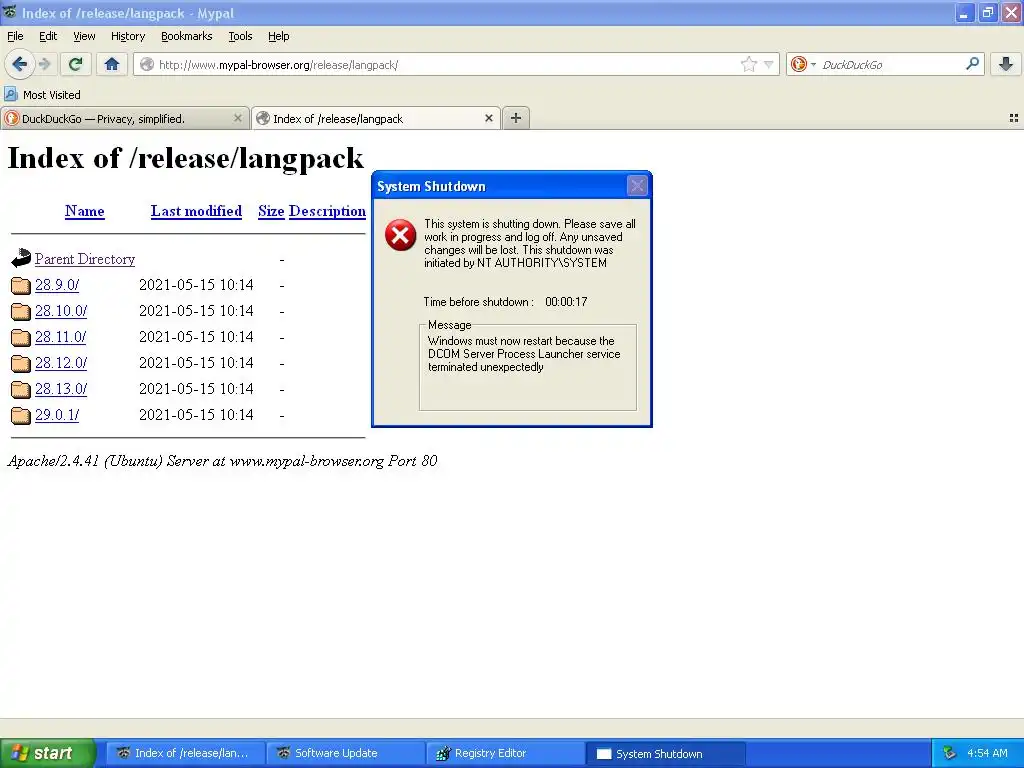Click the folder icon beside 28.13.0/
Viewport: 1024px width, 768px height.
pos(21,389)
